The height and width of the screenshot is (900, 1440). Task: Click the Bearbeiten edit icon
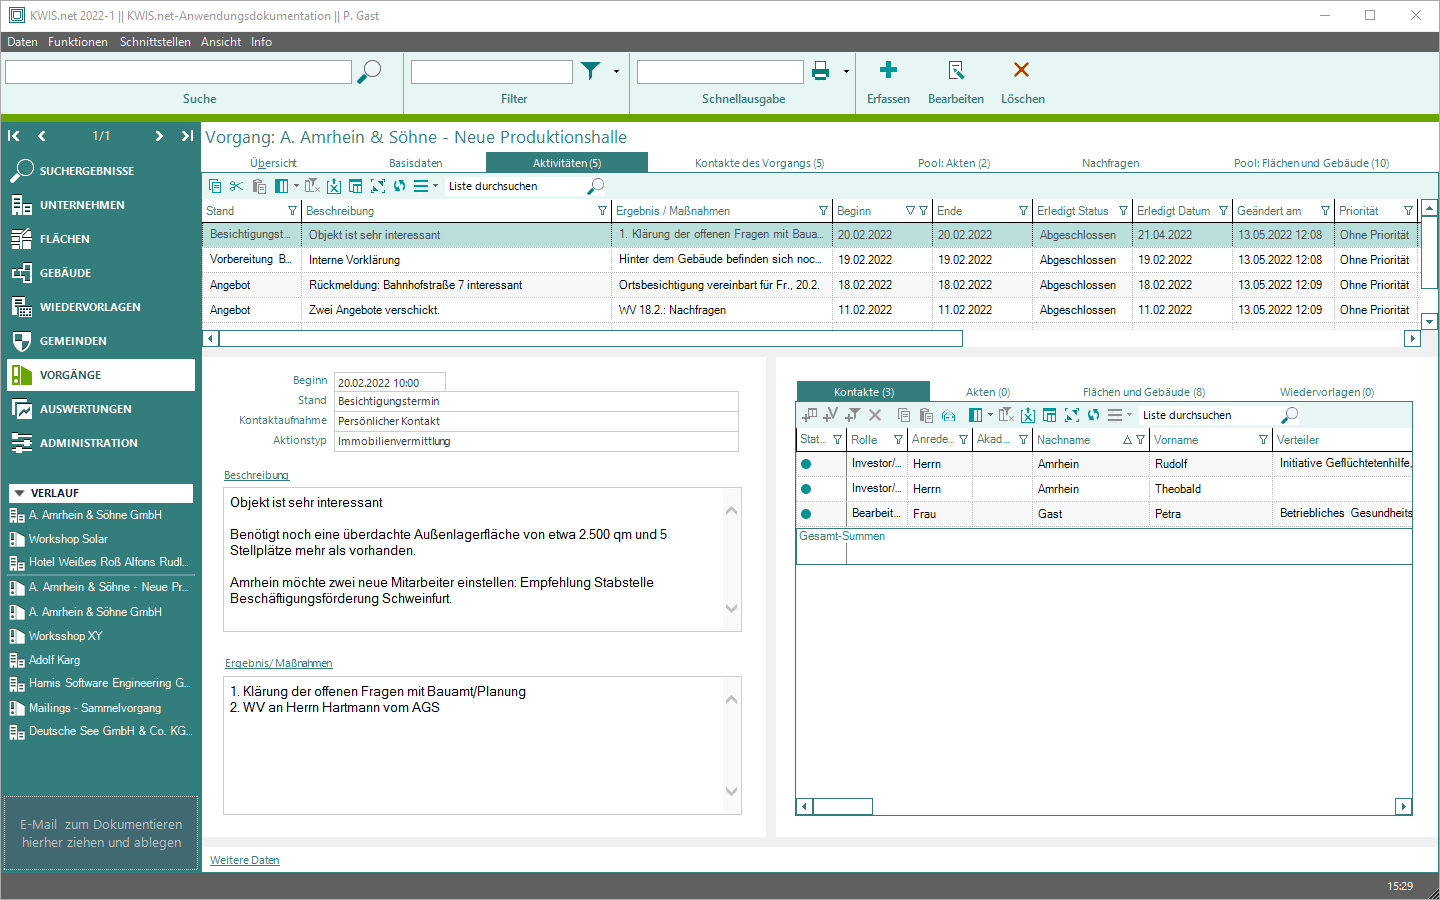click(956, 70)
